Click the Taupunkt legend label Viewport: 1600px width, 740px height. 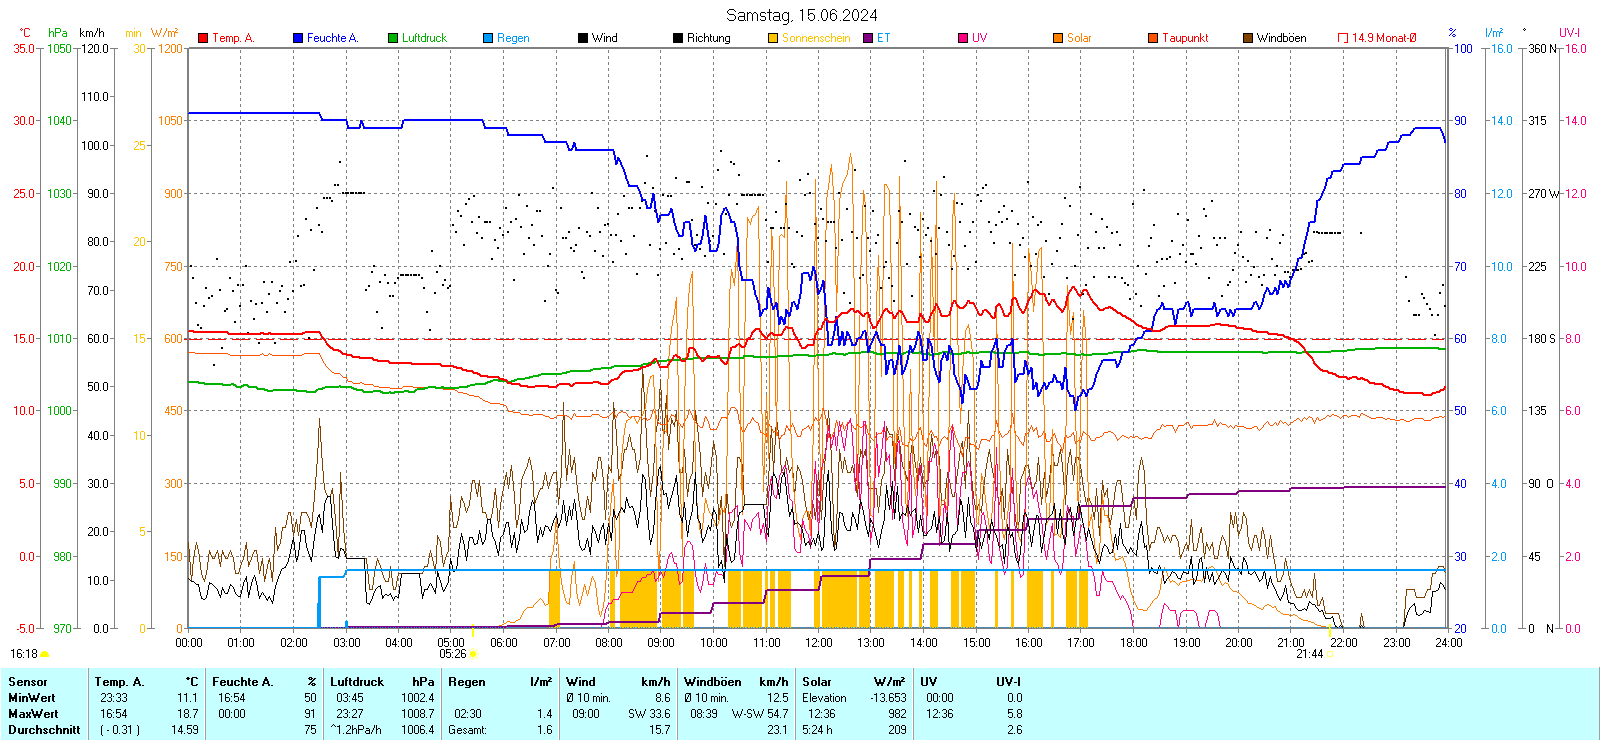click(1185, 38)
